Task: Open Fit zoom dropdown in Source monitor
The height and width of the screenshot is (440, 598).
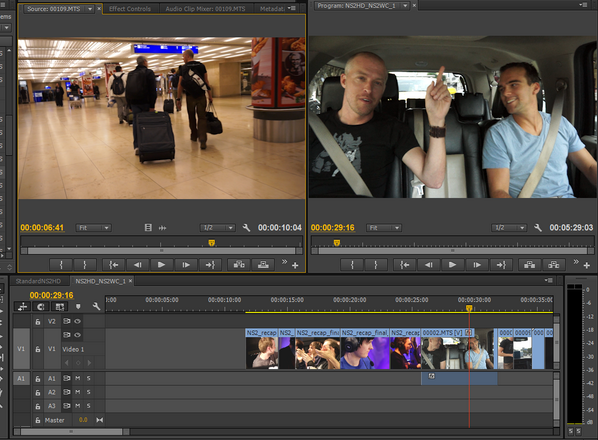Action: point(93,228)
